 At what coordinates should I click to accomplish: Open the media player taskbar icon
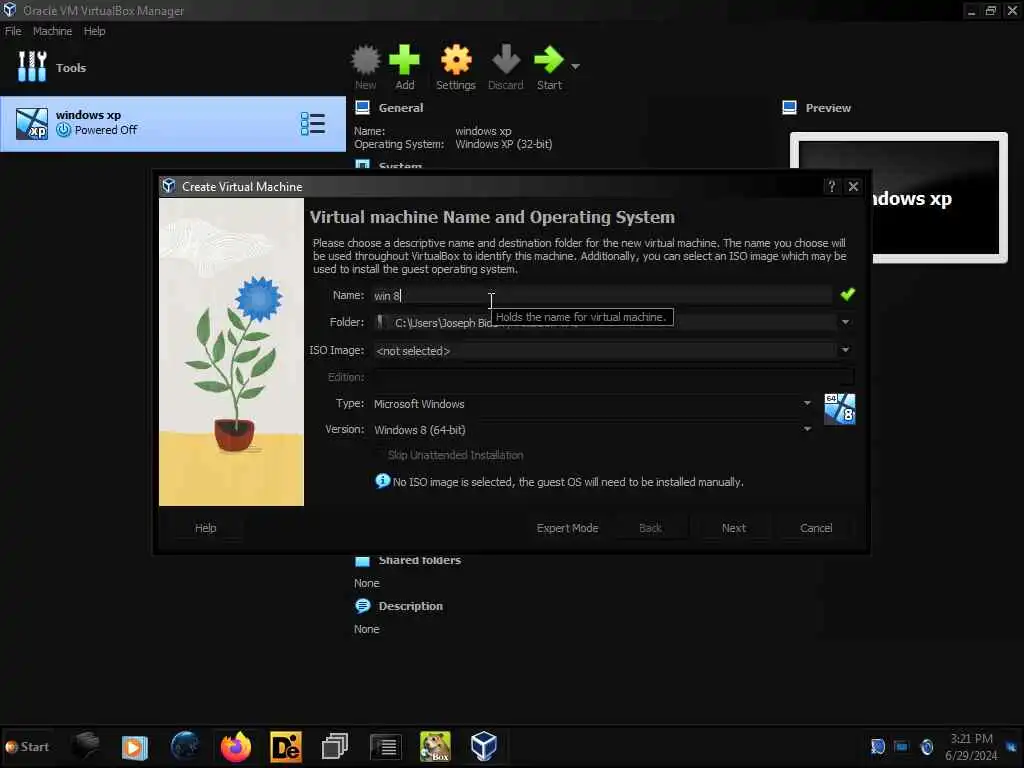pos(135,746)
